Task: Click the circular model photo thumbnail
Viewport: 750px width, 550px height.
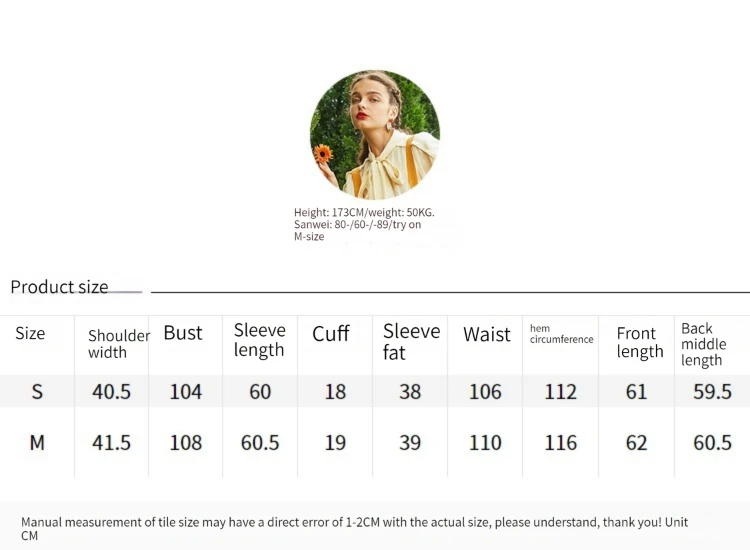Action: [x=375, y=134]
